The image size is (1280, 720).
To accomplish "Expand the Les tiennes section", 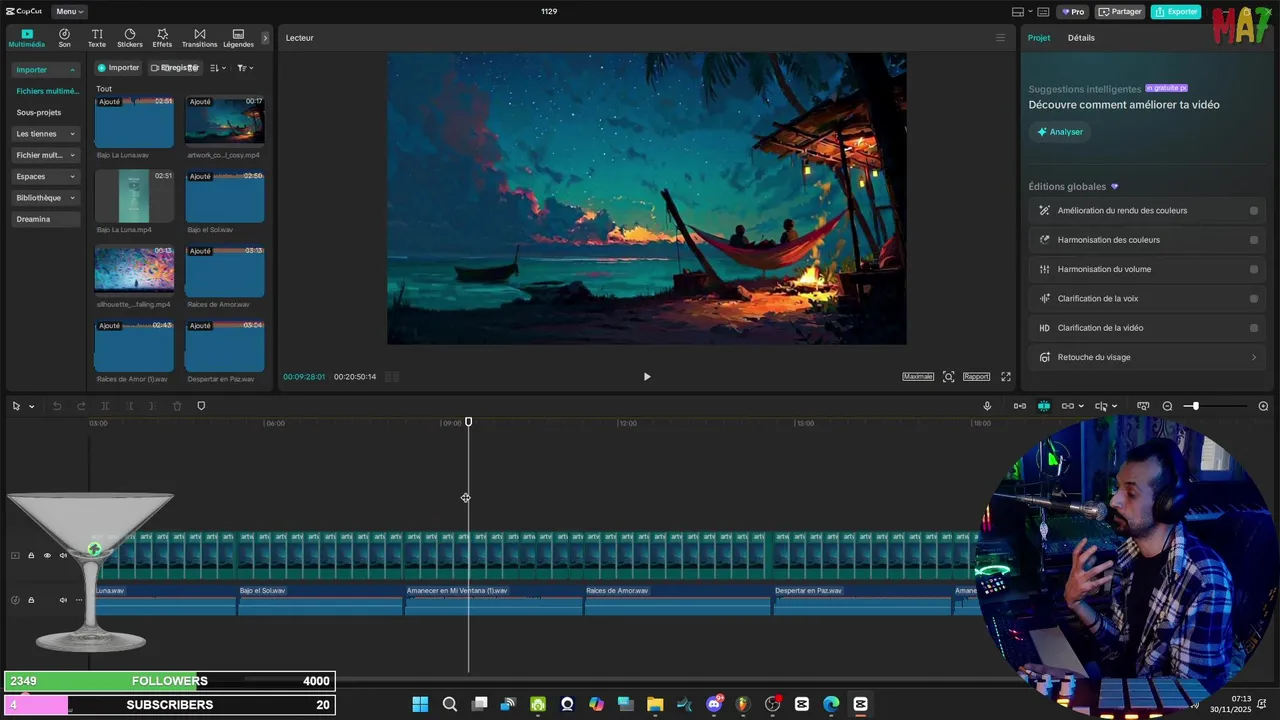I will pos(45,134).
